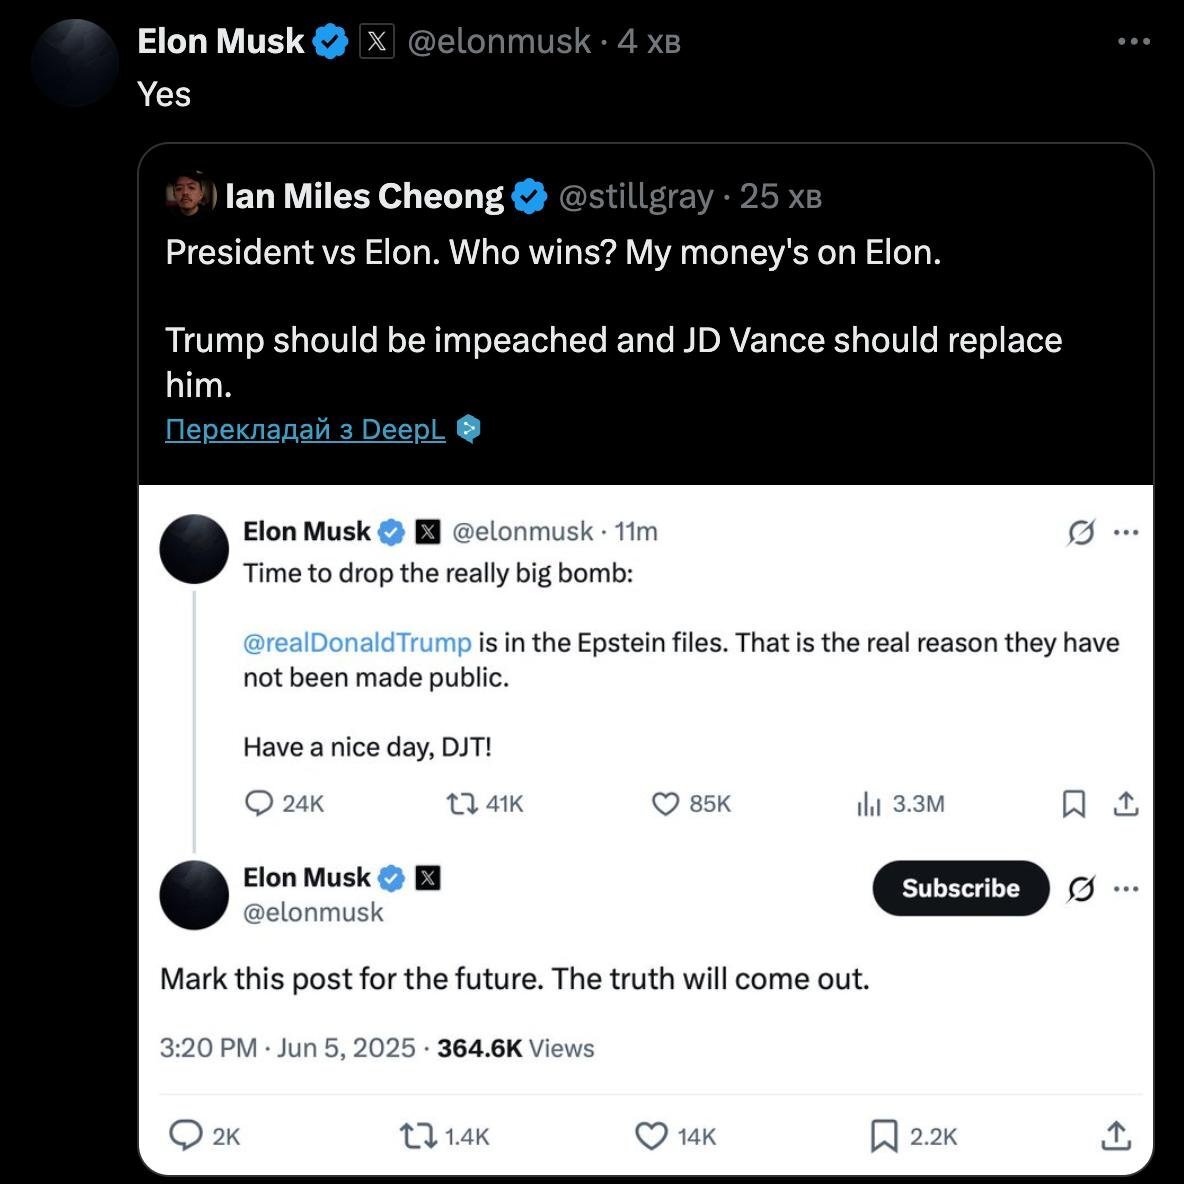Click the reply icon showing 24K
Viewport: 1184px width, 1184px height.
(259, 804)
